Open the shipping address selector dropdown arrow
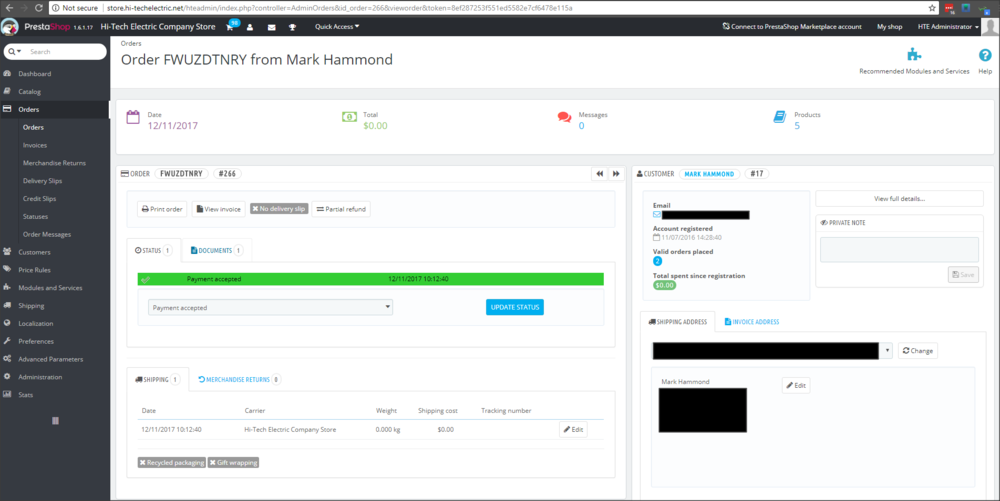 point(886,351)
